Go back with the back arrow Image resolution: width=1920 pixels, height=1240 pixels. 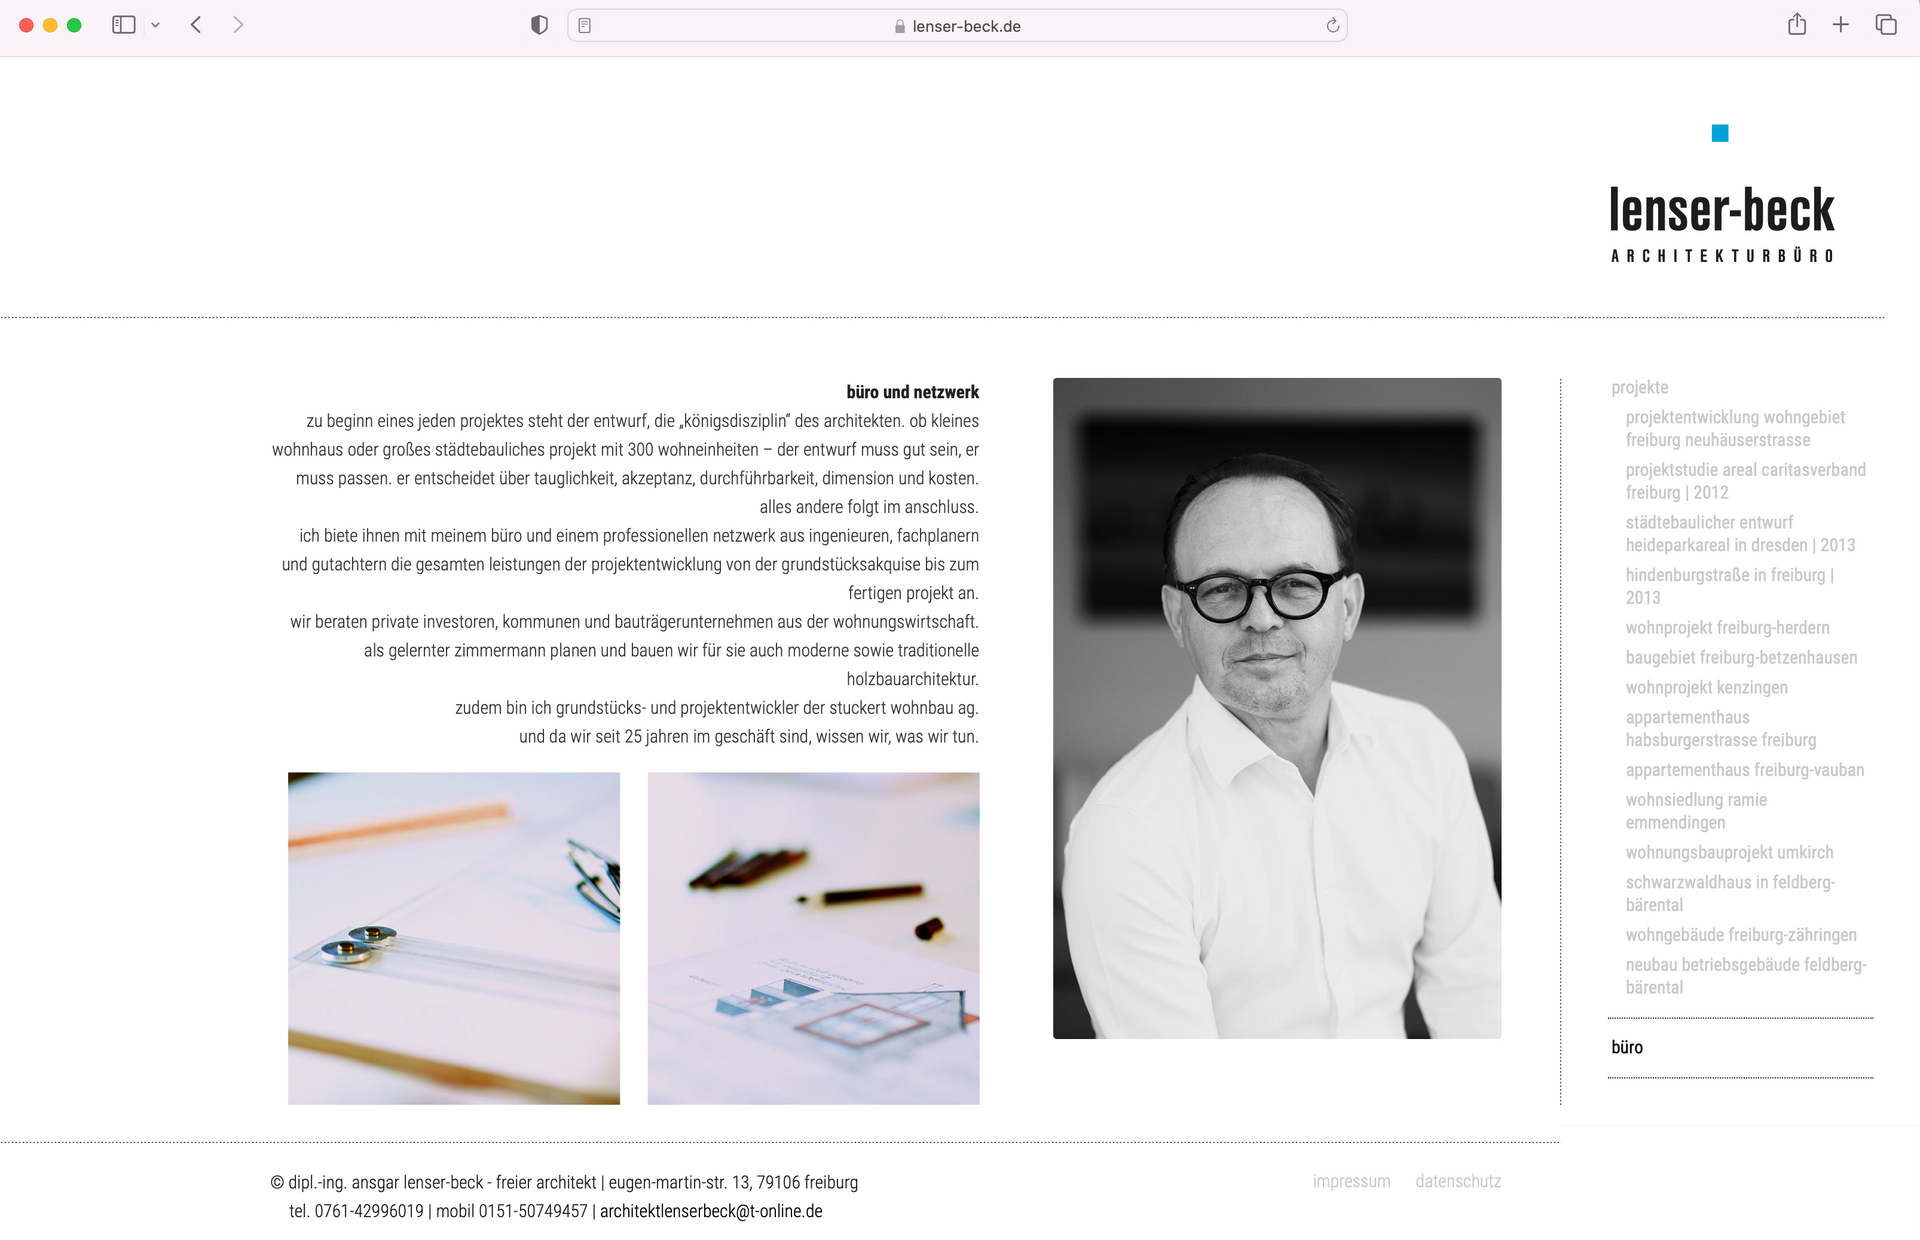click(x=196, y=25)
